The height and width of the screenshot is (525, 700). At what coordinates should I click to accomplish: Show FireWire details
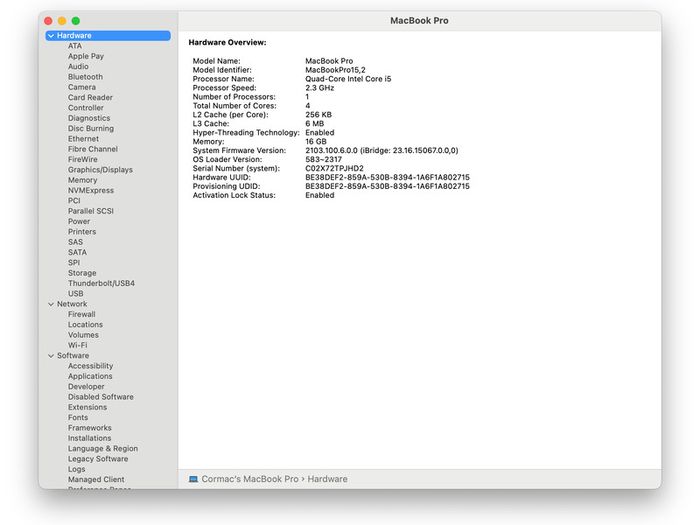pos(83,159)
